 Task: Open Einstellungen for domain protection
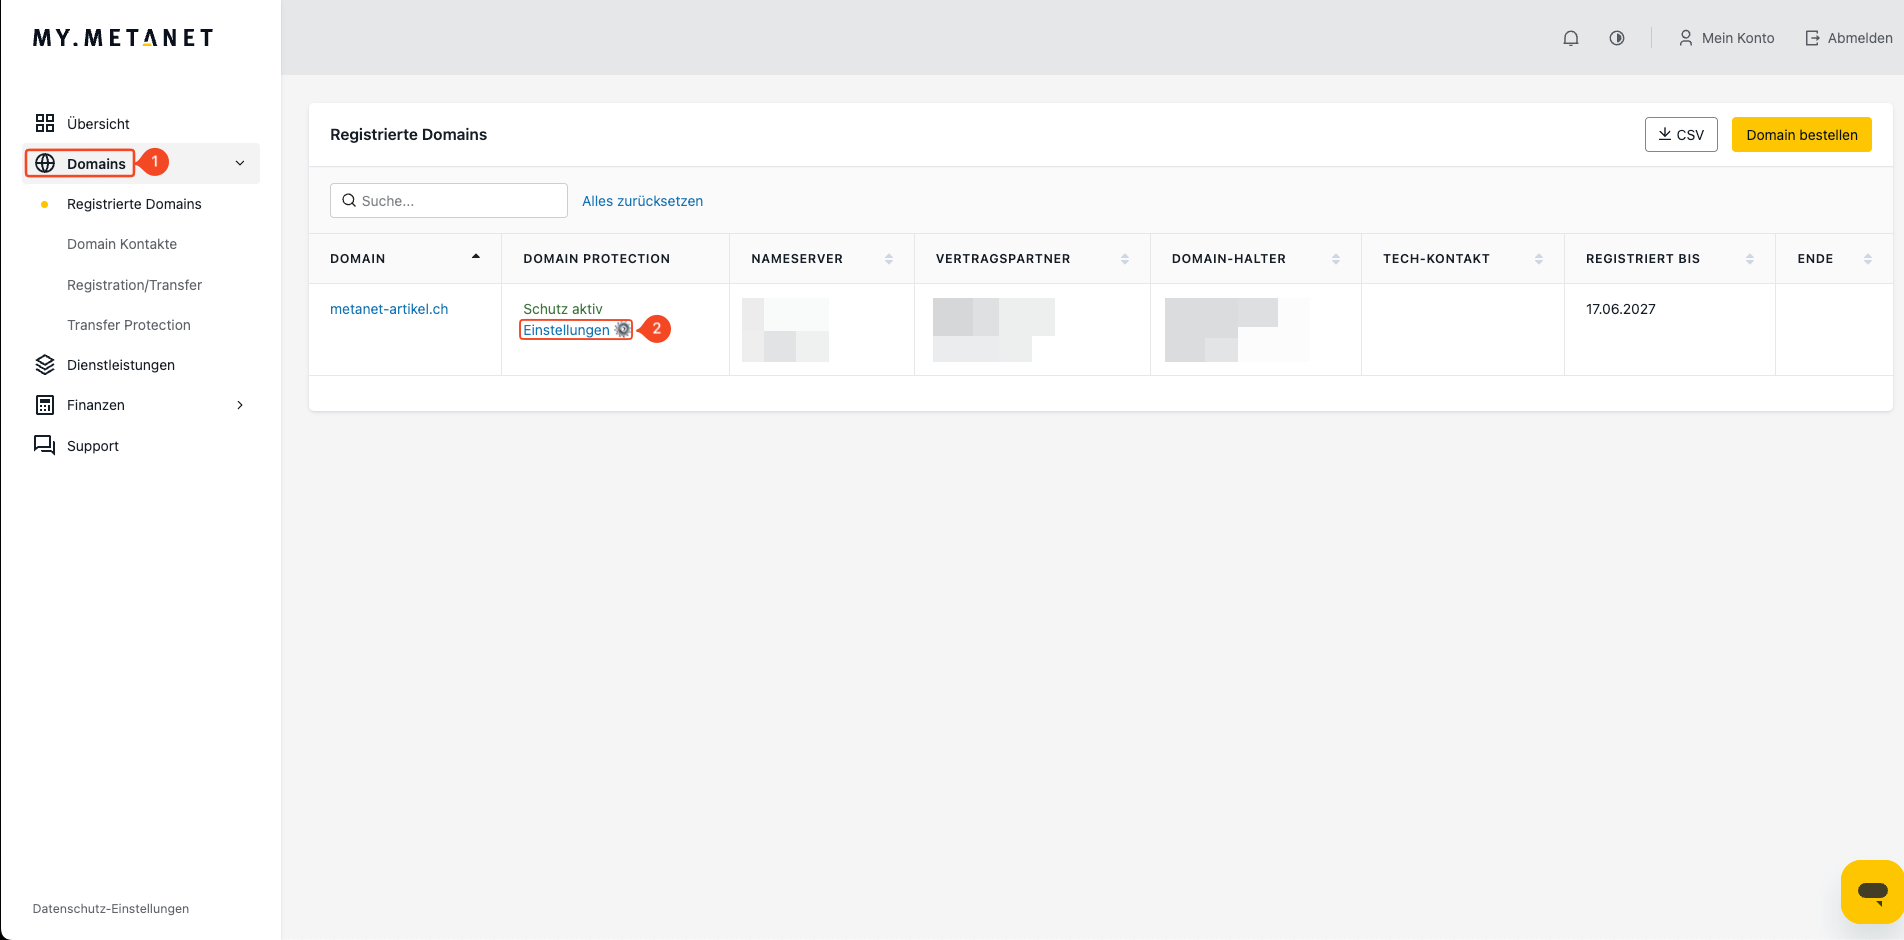click(x=566, y=330)
